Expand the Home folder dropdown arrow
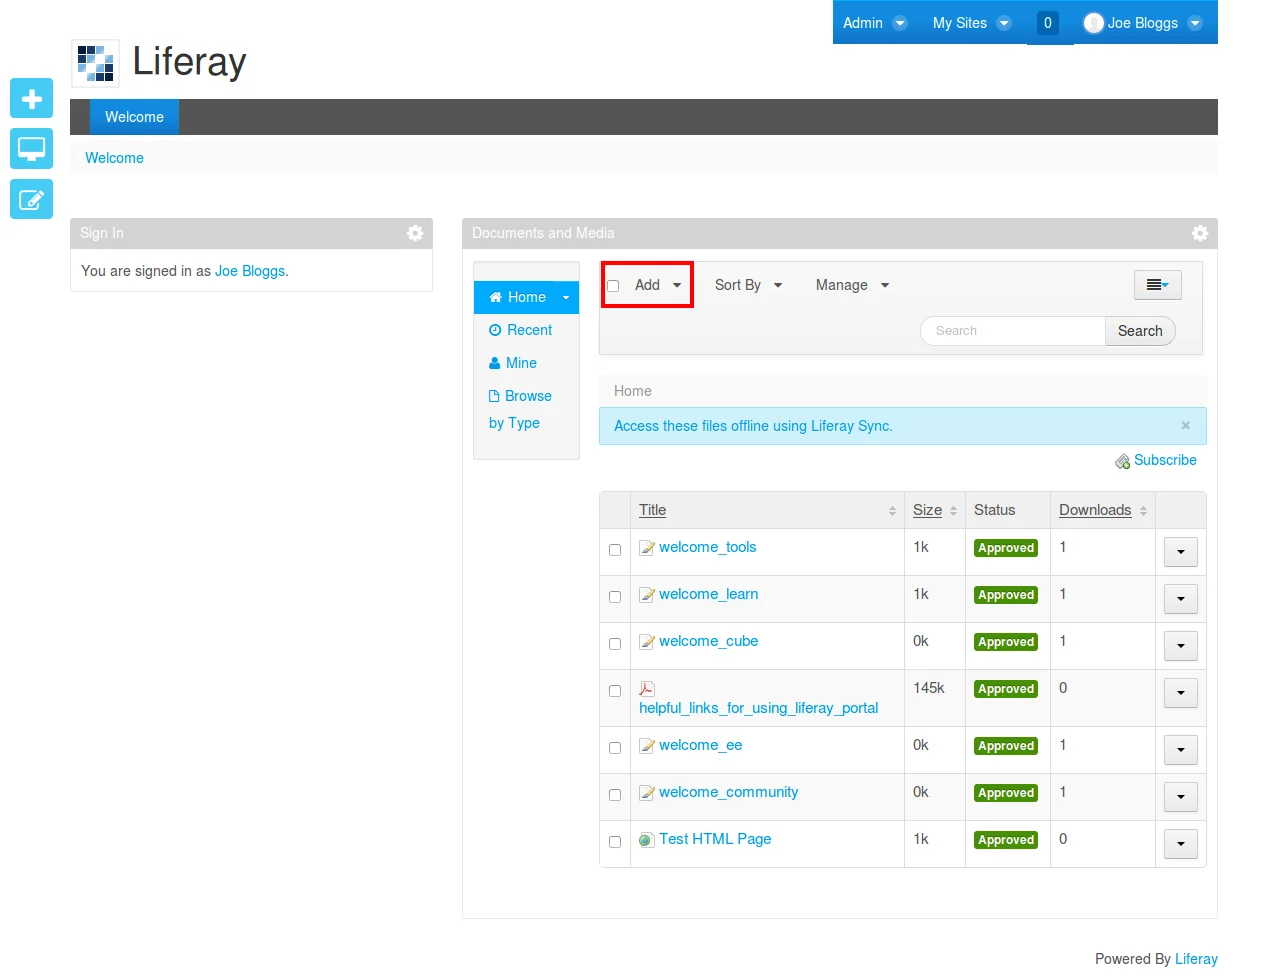This screenshot has height=979, width=1288. 566,297
